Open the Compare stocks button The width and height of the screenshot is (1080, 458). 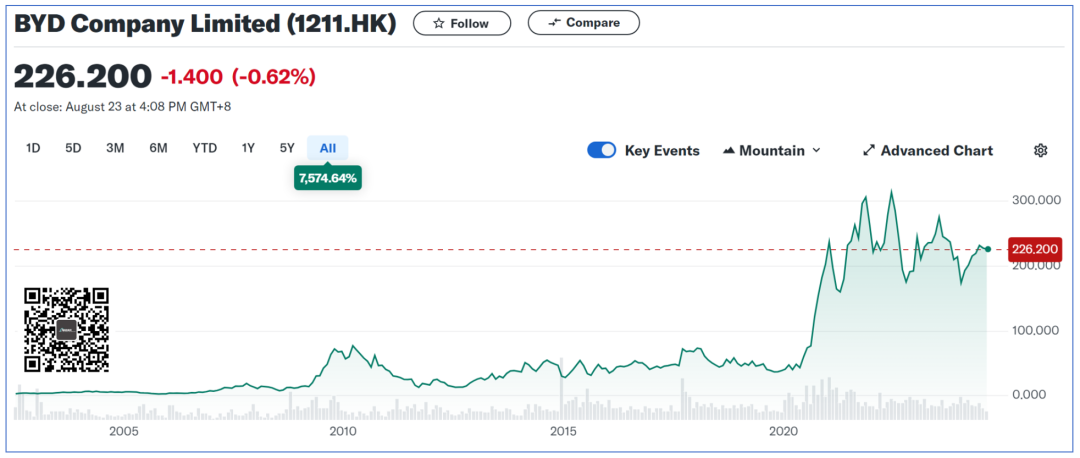coord(583,23)
